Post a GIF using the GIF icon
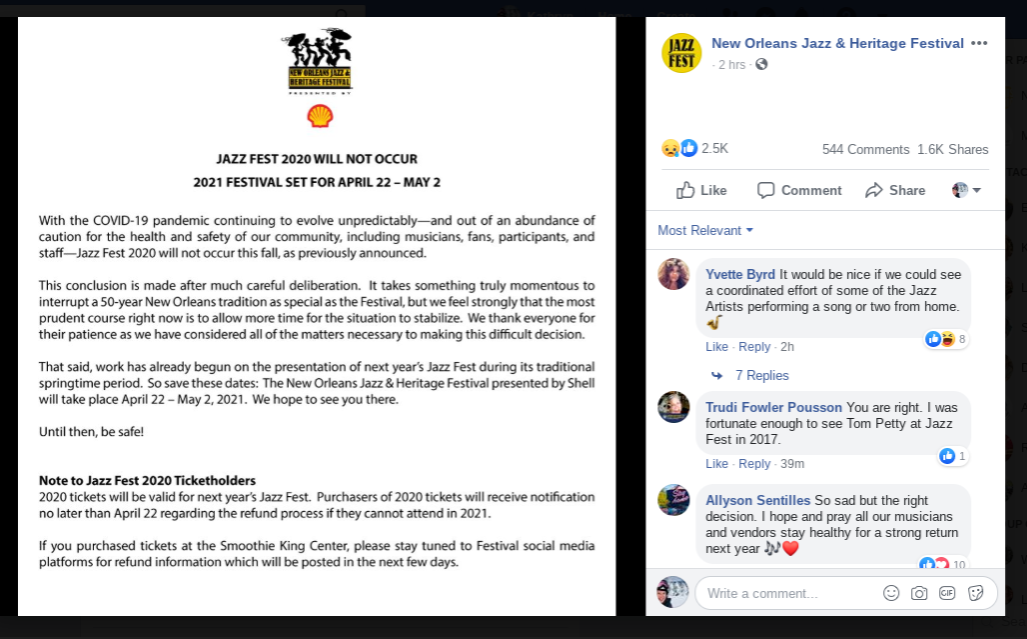This screenshot has width=1027, height=639. tap(947, 593)
